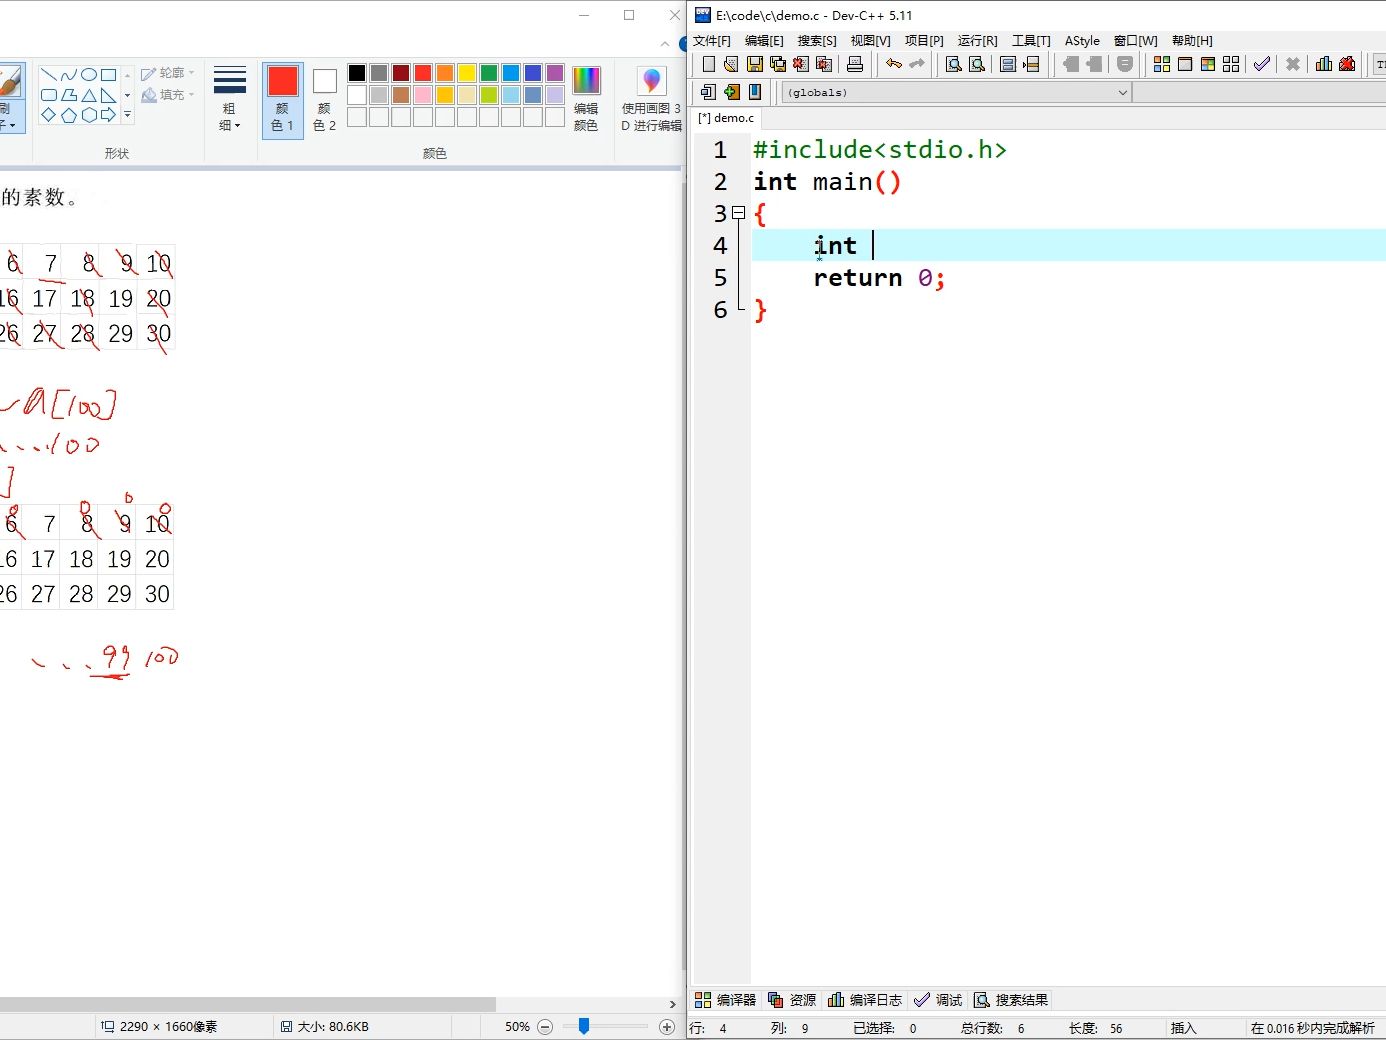The width and height of the screenshot is (1386, 1040).
Task: Click the Toggle bookmark icon in Dev-C++
Action: [755, 92]
